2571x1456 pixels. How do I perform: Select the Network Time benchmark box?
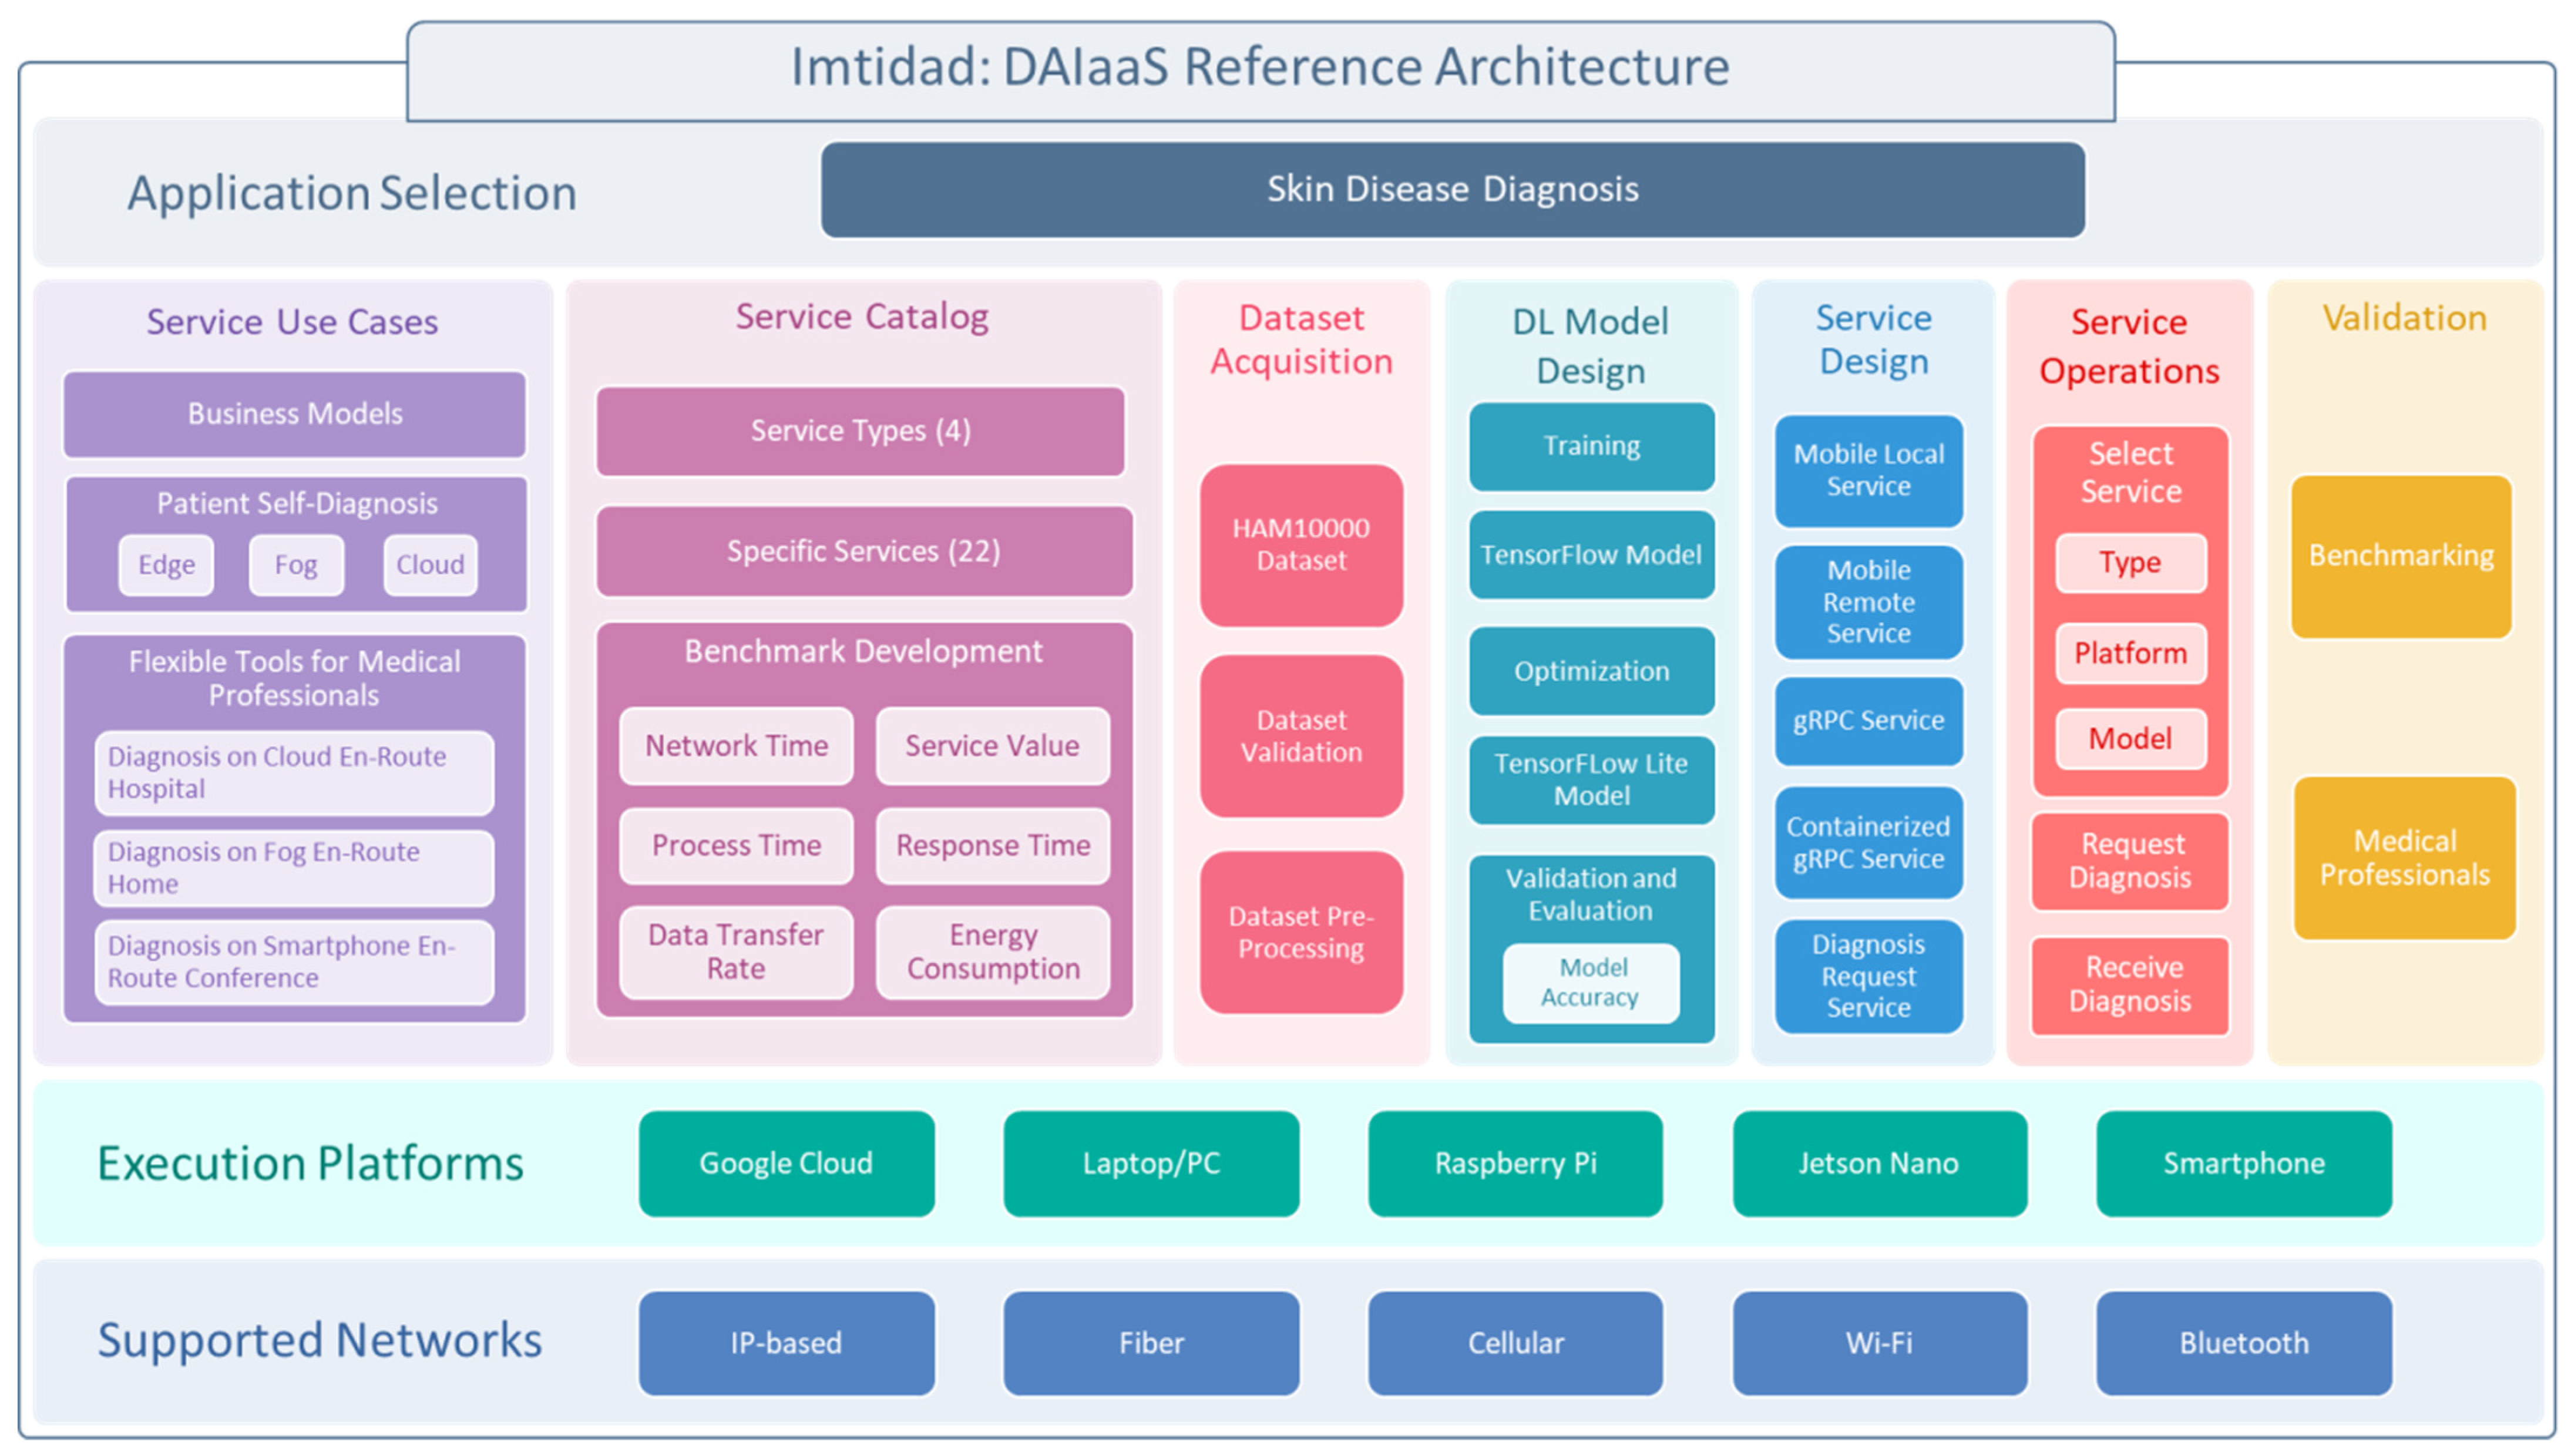(x=736, y=746)
